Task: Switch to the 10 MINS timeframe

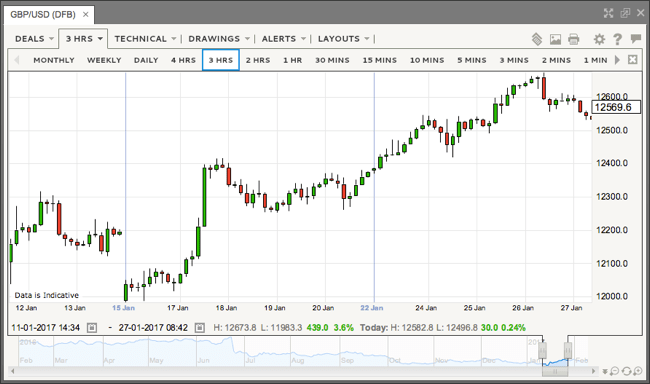Action: pos(427,60)
